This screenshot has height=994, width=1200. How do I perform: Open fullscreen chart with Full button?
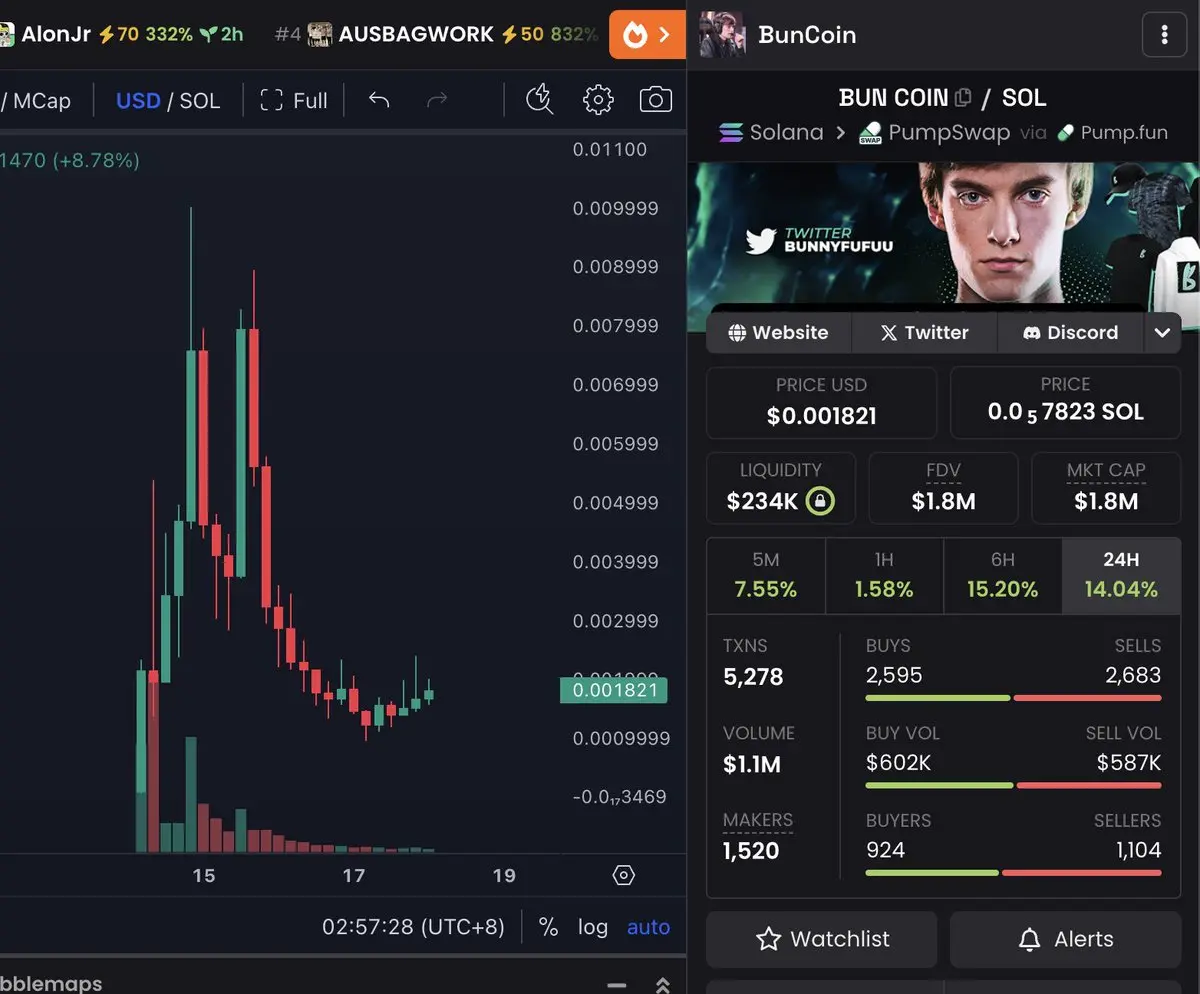coord(294,100)
